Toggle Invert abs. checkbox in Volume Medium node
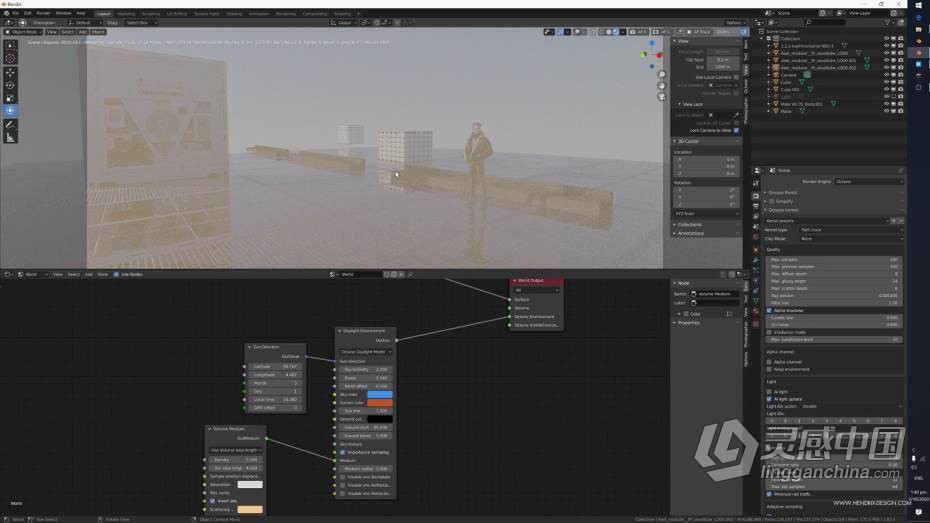The width and height of the screenshot is (930, 523). coord(213,501)
